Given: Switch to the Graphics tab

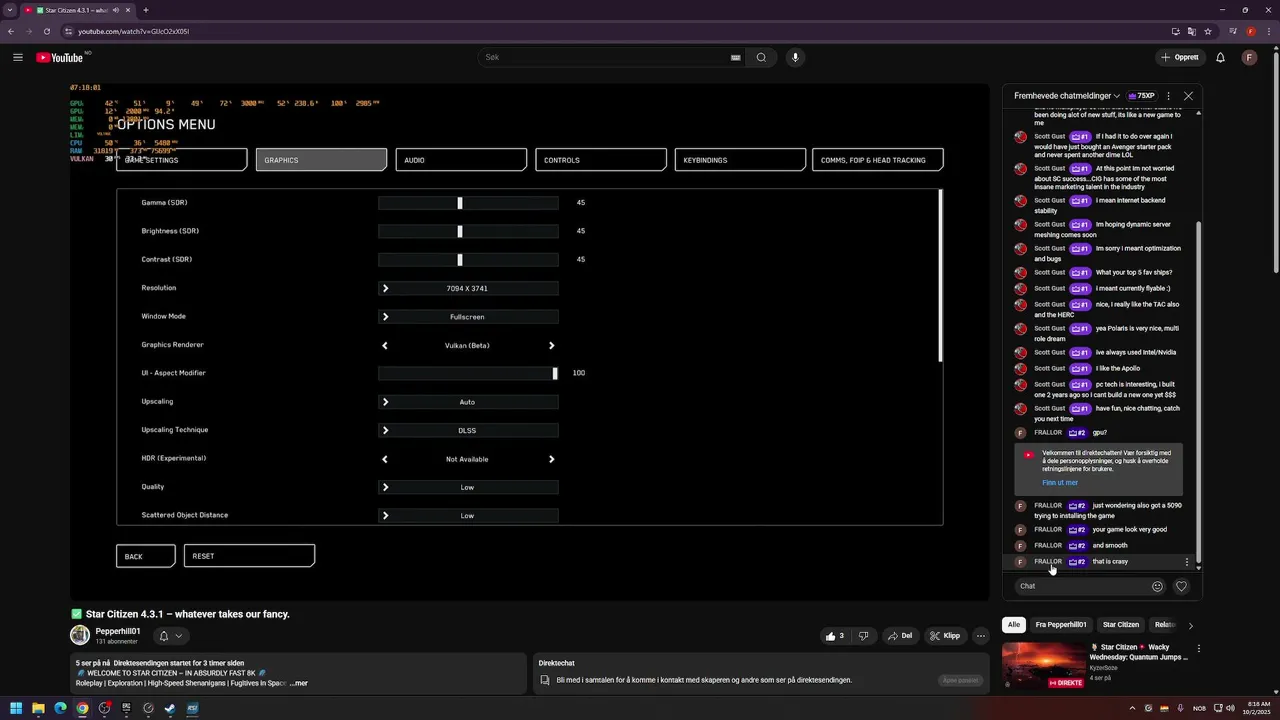Looking at the screenshot, I should click(321, 160).
